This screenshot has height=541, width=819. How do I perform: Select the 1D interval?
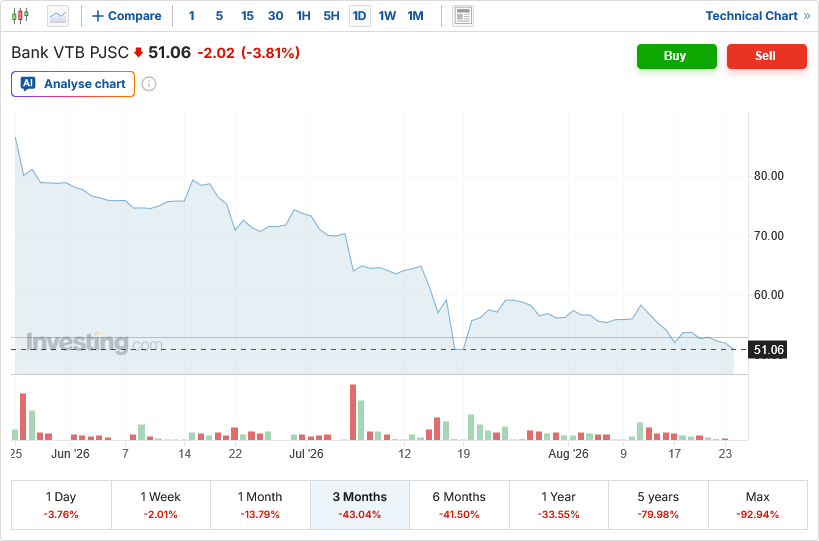tap(359, 16)
